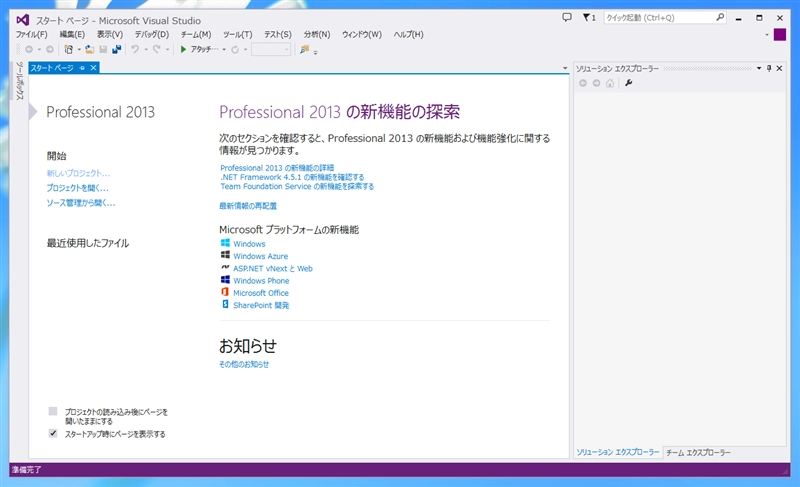Click the Navigate Forward toolbar icon
This screenshot has width=800, height=487.
(49, 49)
